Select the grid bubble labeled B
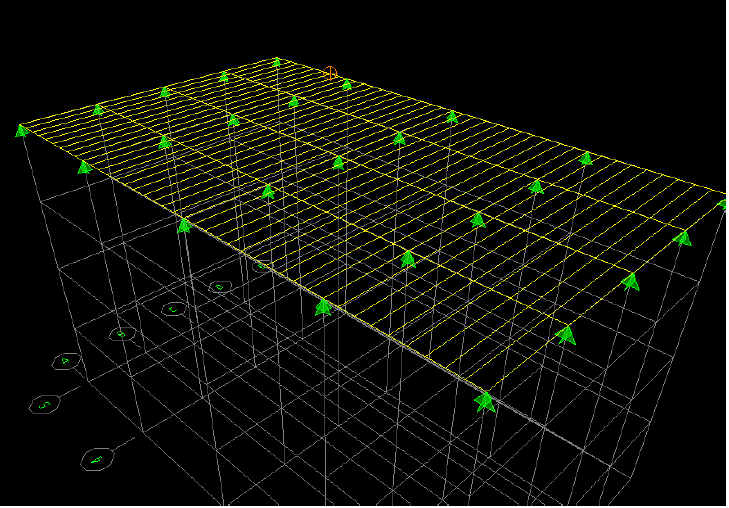729x508 pixels. [x=122, y=334]
